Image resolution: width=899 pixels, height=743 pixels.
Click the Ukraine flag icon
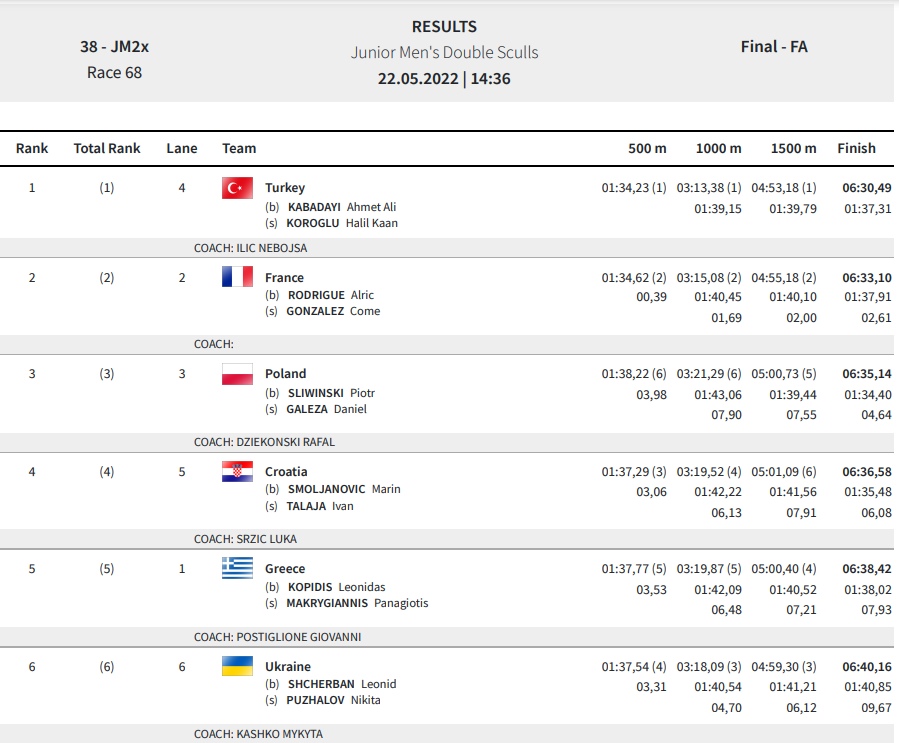[237, 666]
